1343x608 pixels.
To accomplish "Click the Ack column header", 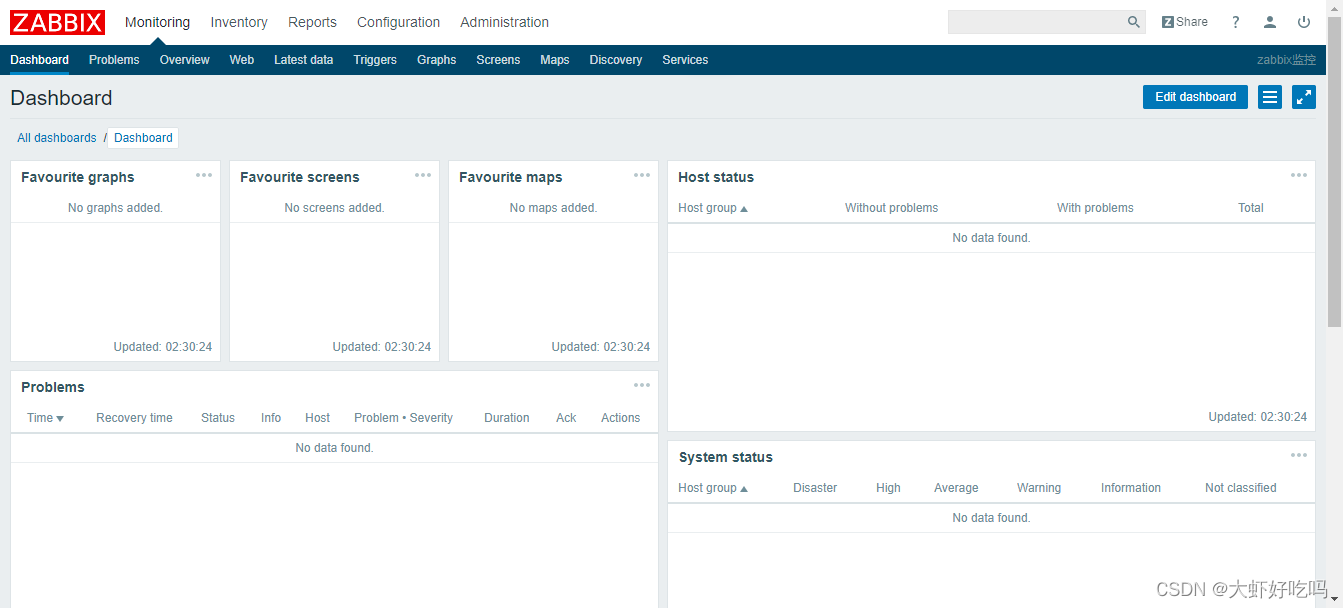I will pyautogui.click(x=566, y=418).
